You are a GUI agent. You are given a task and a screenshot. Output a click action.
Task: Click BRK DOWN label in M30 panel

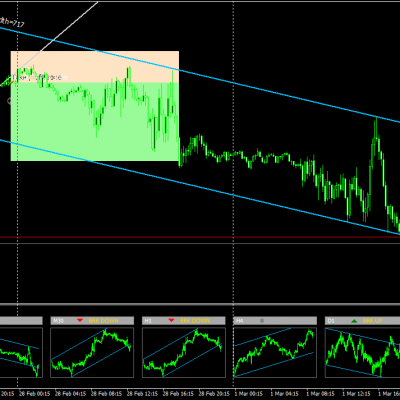tap(103, 321)
